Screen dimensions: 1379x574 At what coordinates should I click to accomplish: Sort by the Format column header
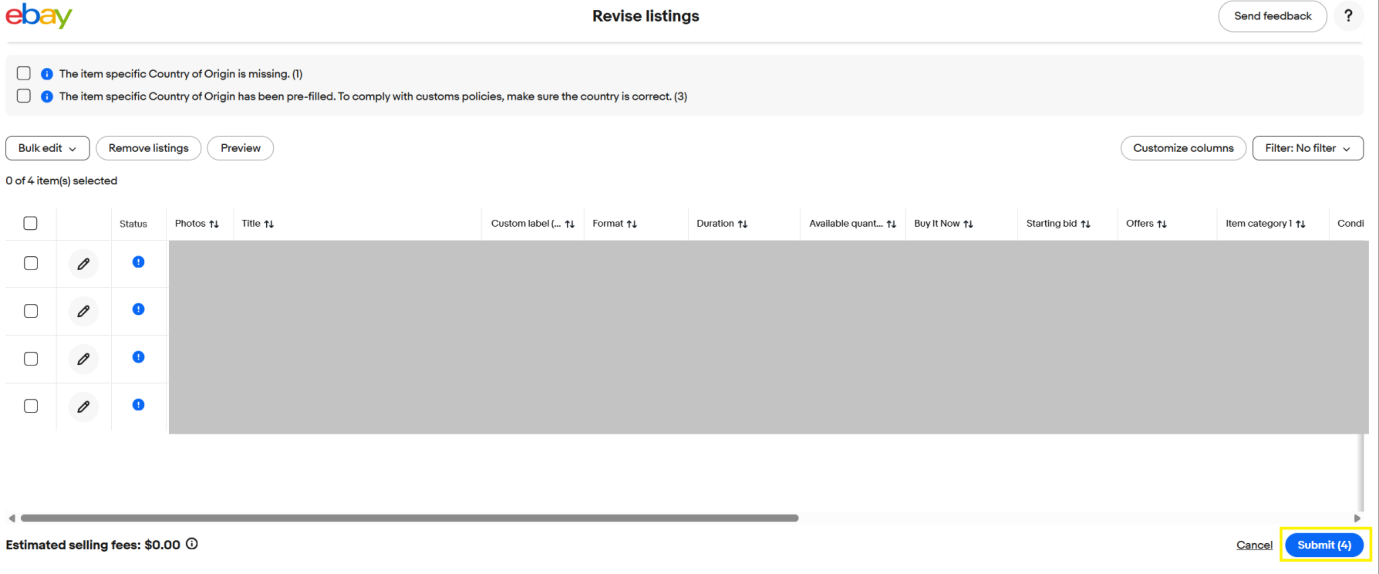click(633, 224)
